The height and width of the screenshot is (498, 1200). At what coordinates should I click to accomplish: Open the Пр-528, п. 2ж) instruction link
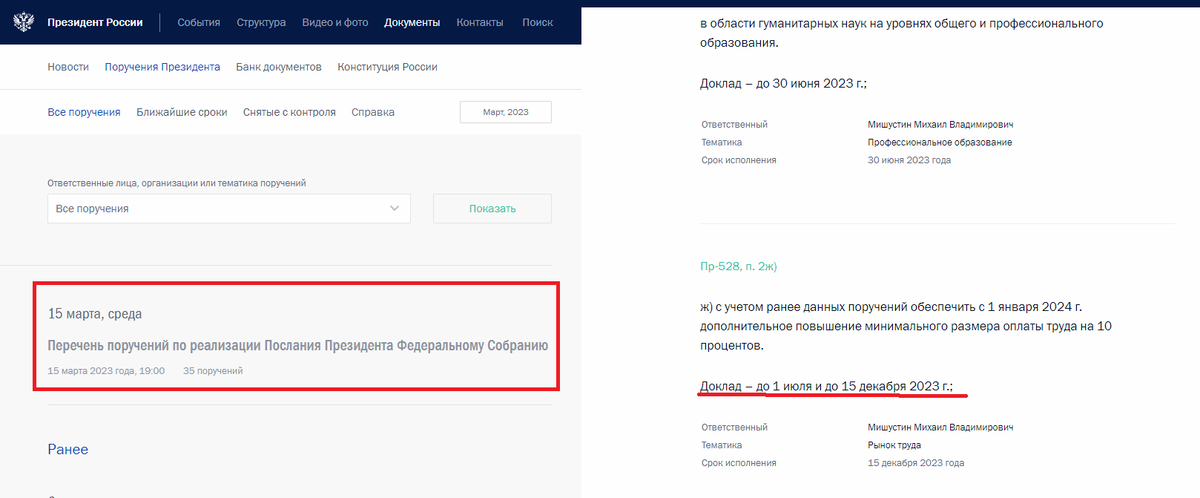(739, 267)
